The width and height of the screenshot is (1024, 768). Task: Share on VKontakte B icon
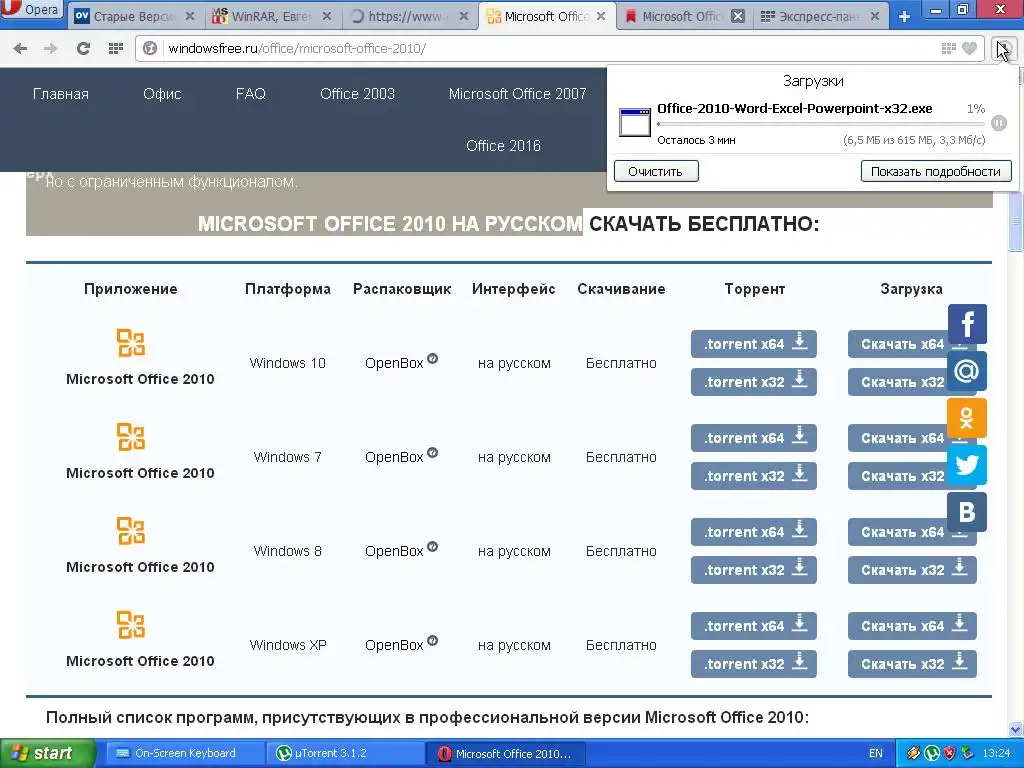[967, 512]
